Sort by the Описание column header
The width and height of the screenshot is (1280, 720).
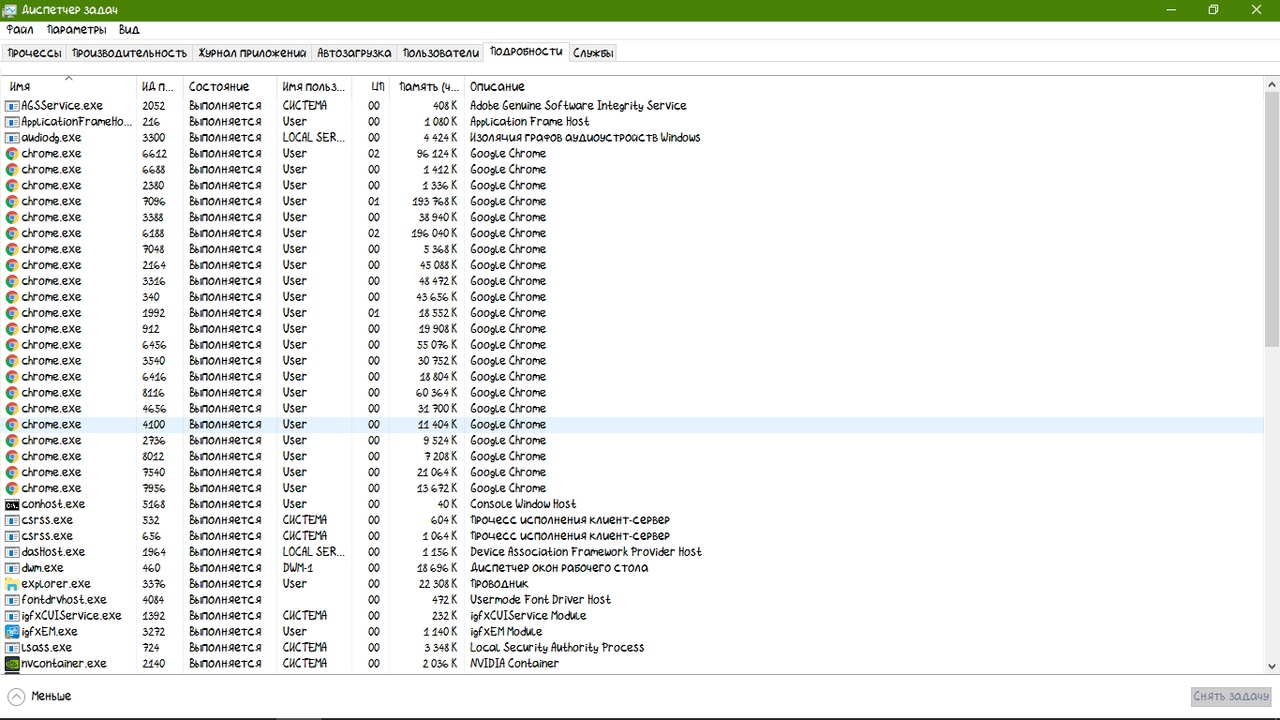pos(864,86)
